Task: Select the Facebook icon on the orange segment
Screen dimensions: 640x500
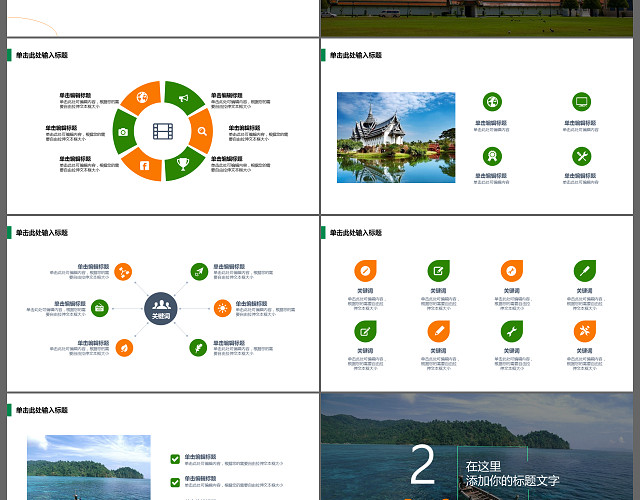Action: [x=144, y=165]
